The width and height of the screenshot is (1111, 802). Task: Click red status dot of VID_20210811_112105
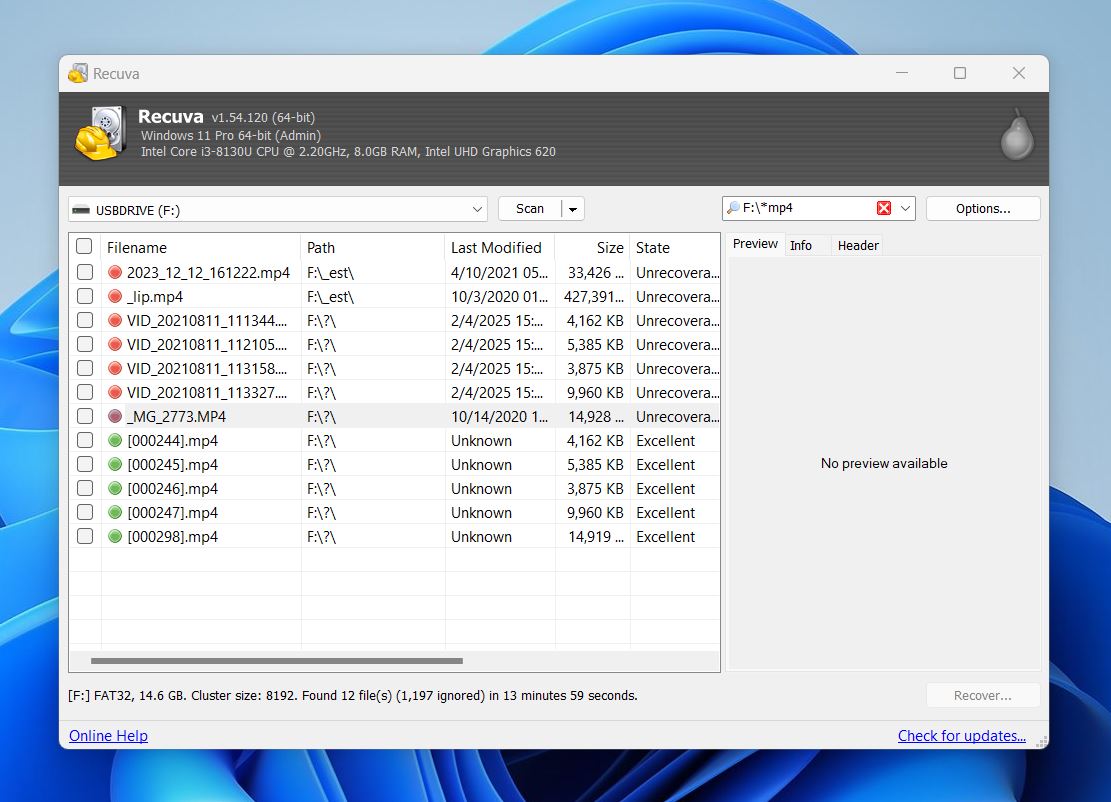(115, 345)
